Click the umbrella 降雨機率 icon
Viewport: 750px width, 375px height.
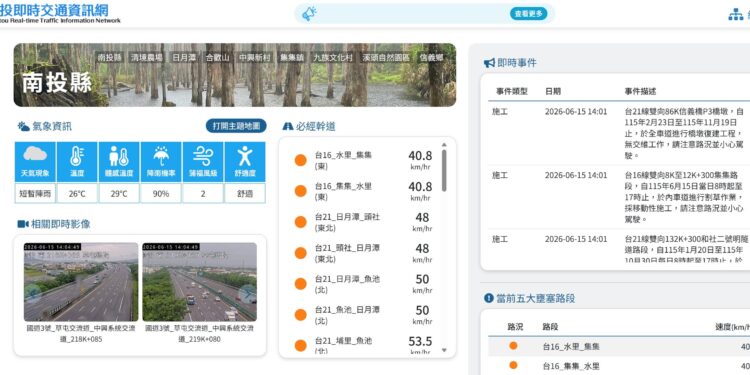pyautogui.click(x=161, y=156)
